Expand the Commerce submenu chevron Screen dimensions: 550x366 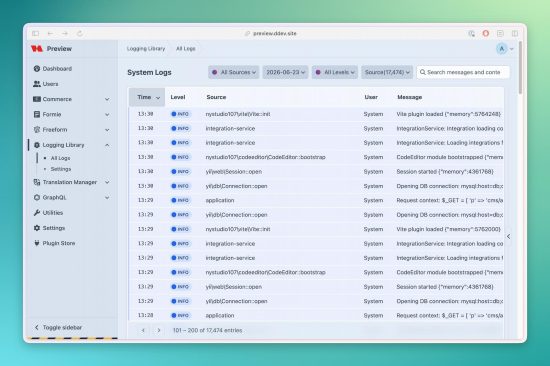coord(107,99)
